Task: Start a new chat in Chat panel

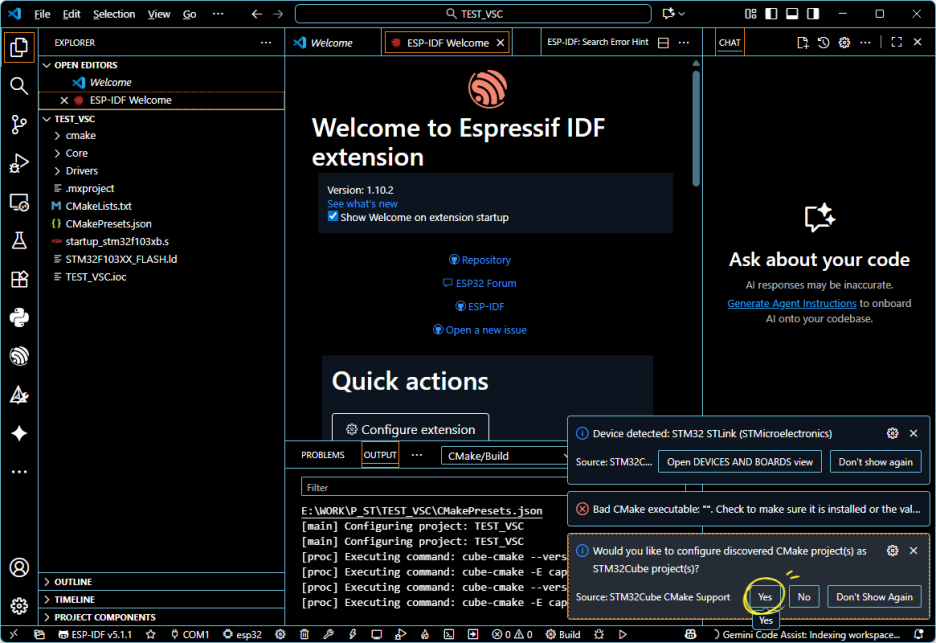Action: [x=802, y=42]
